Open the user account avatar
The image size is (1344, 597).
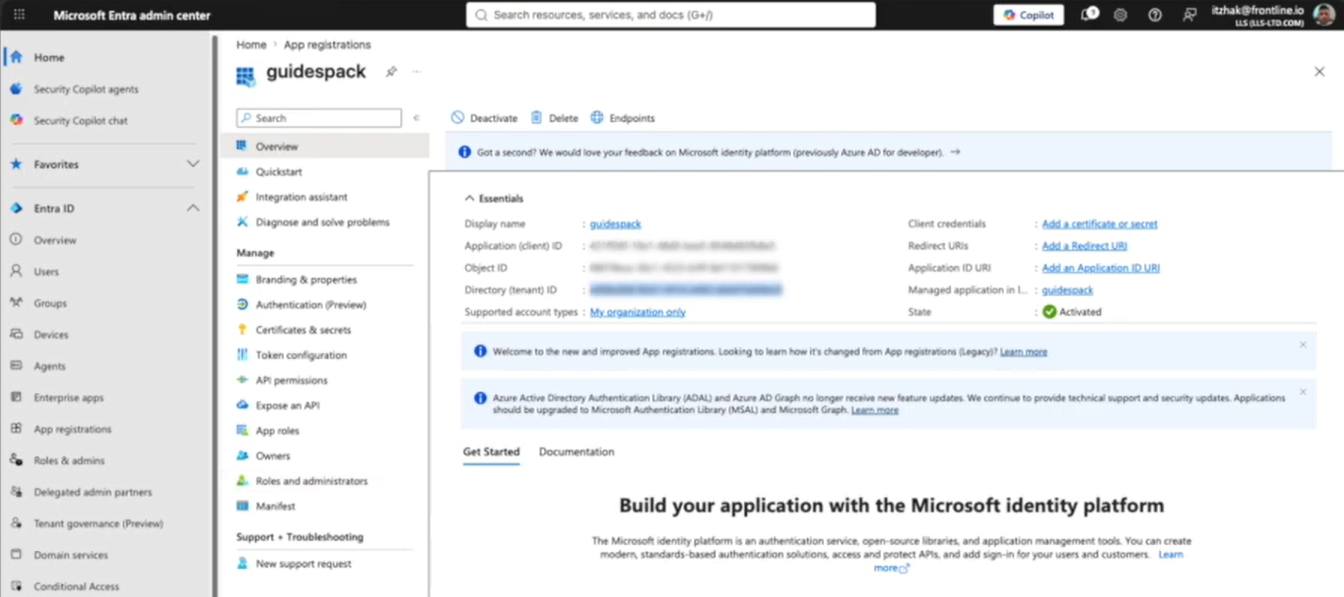pos(1324,15)
